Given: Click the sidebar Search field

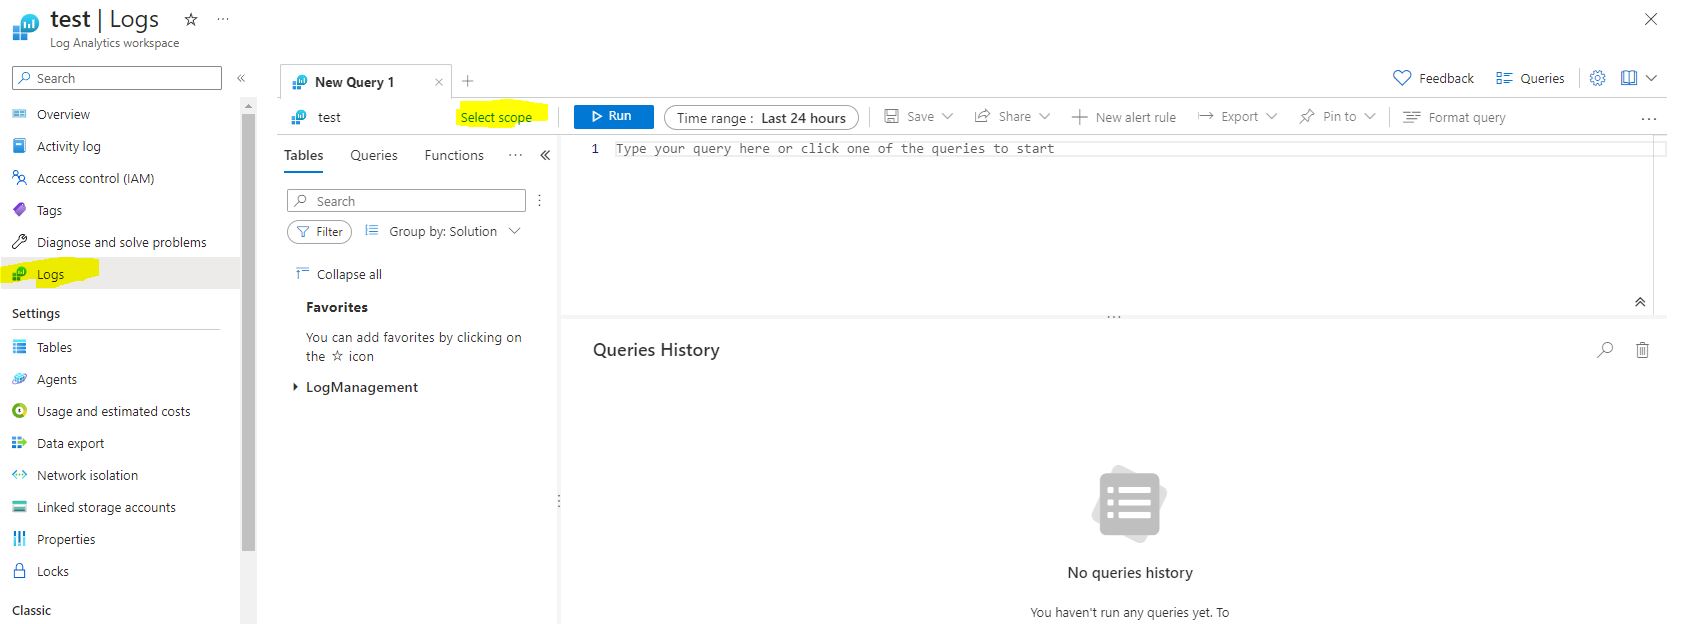Looking at the screenshot, I should pyautogui.click(x=117, y=78).
